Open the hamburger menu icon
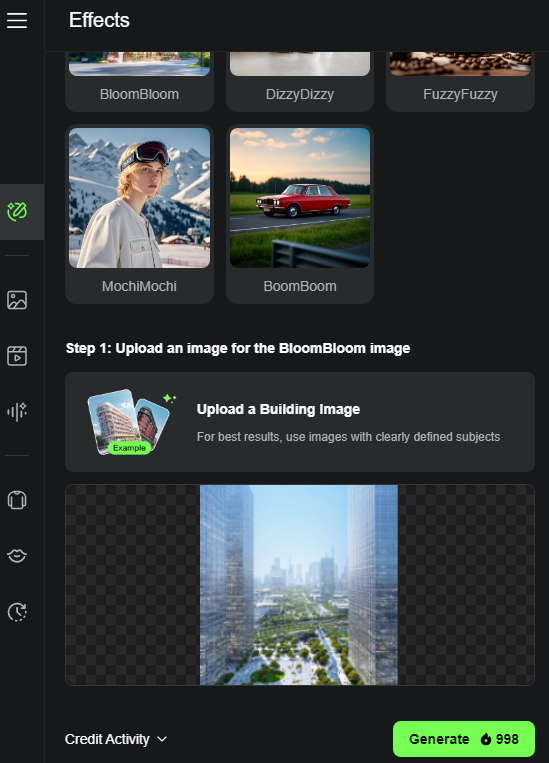Screen dimensions: 549x763 (x=17, y=20)
